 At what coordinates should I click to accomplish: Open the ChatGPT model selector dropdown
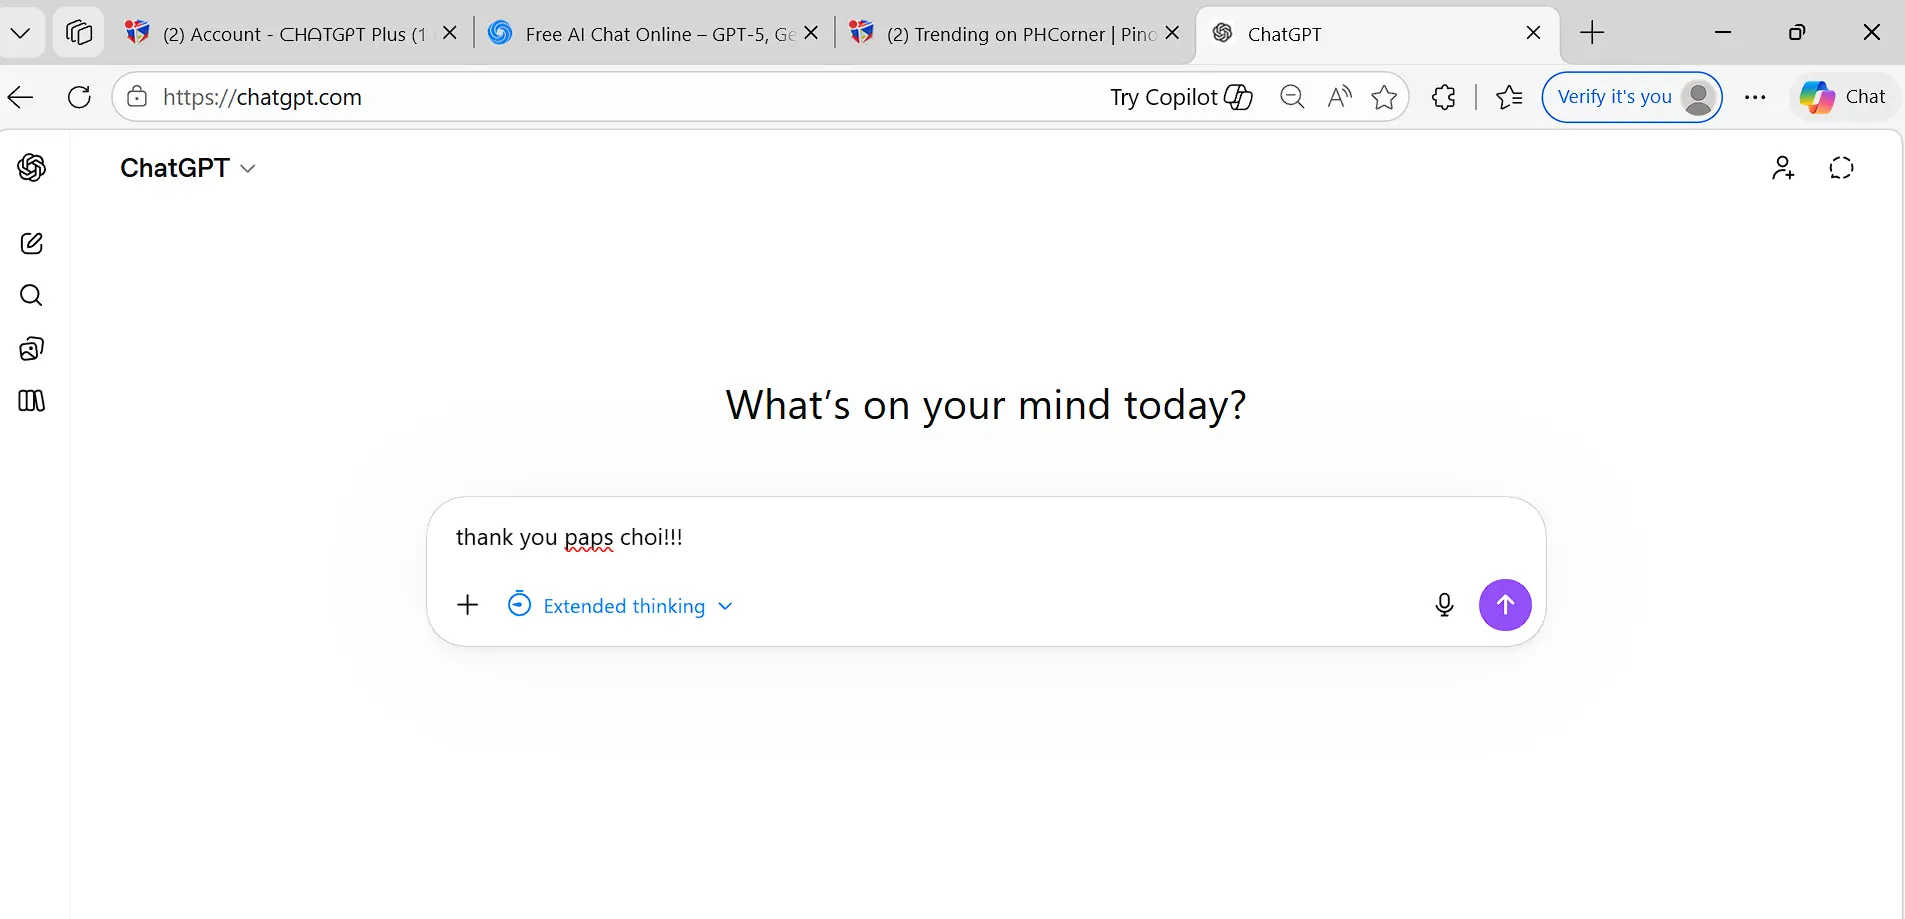188,168
